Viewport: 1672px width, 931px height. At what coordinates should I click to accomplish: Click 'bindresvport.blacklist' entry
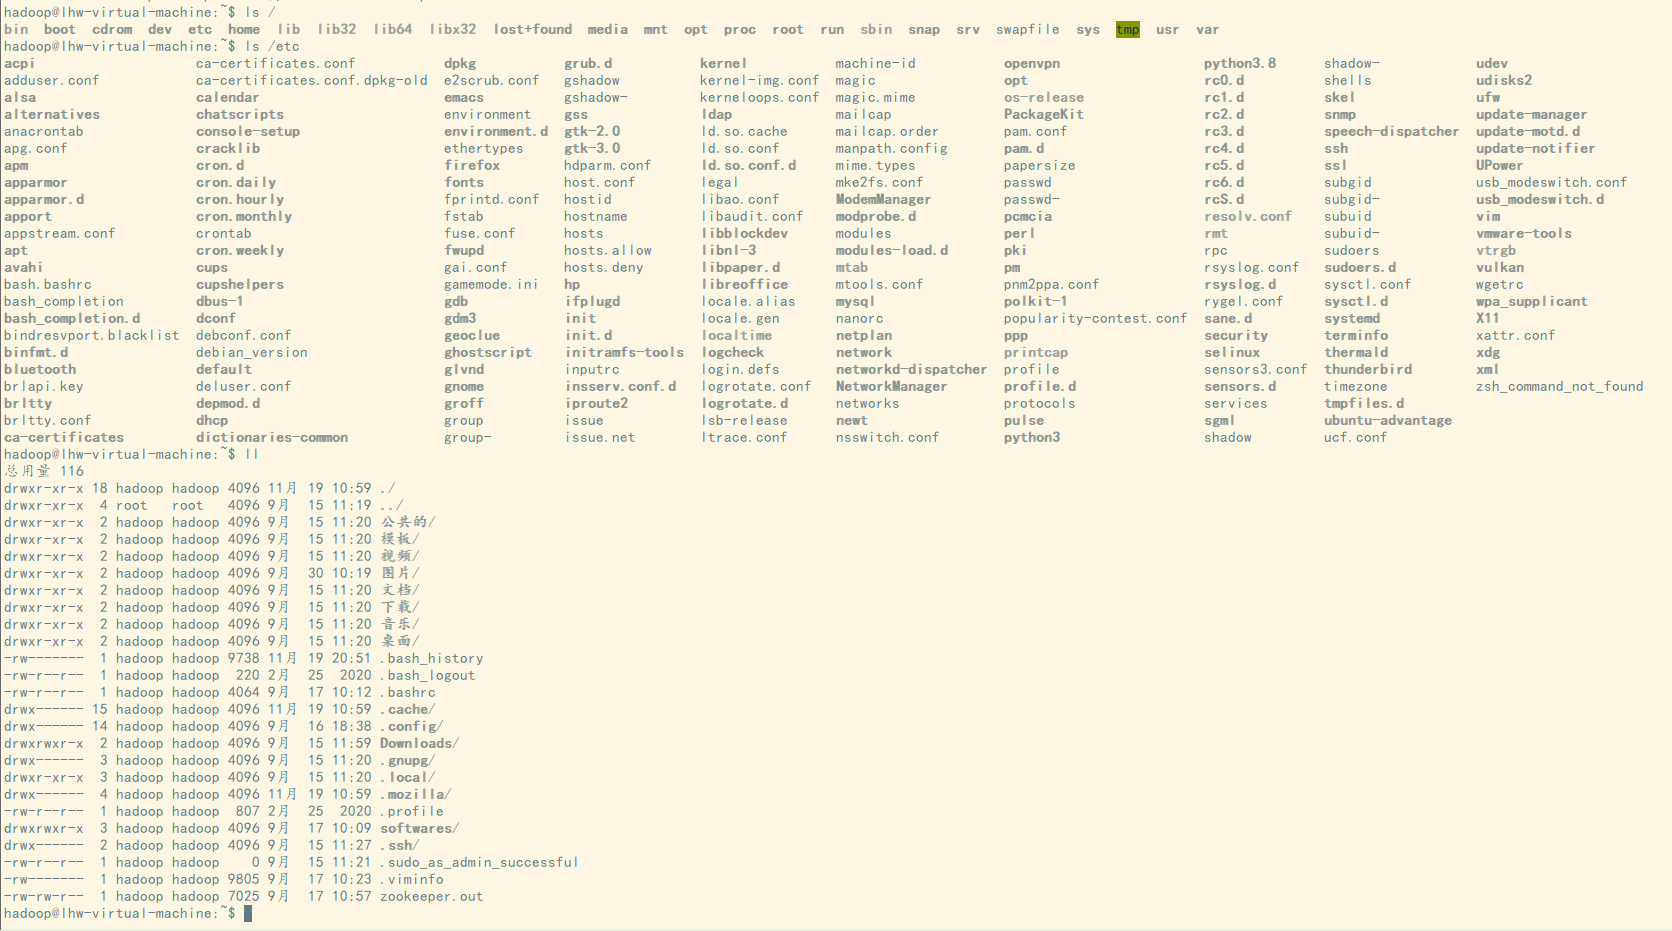[x=91, y=336]
